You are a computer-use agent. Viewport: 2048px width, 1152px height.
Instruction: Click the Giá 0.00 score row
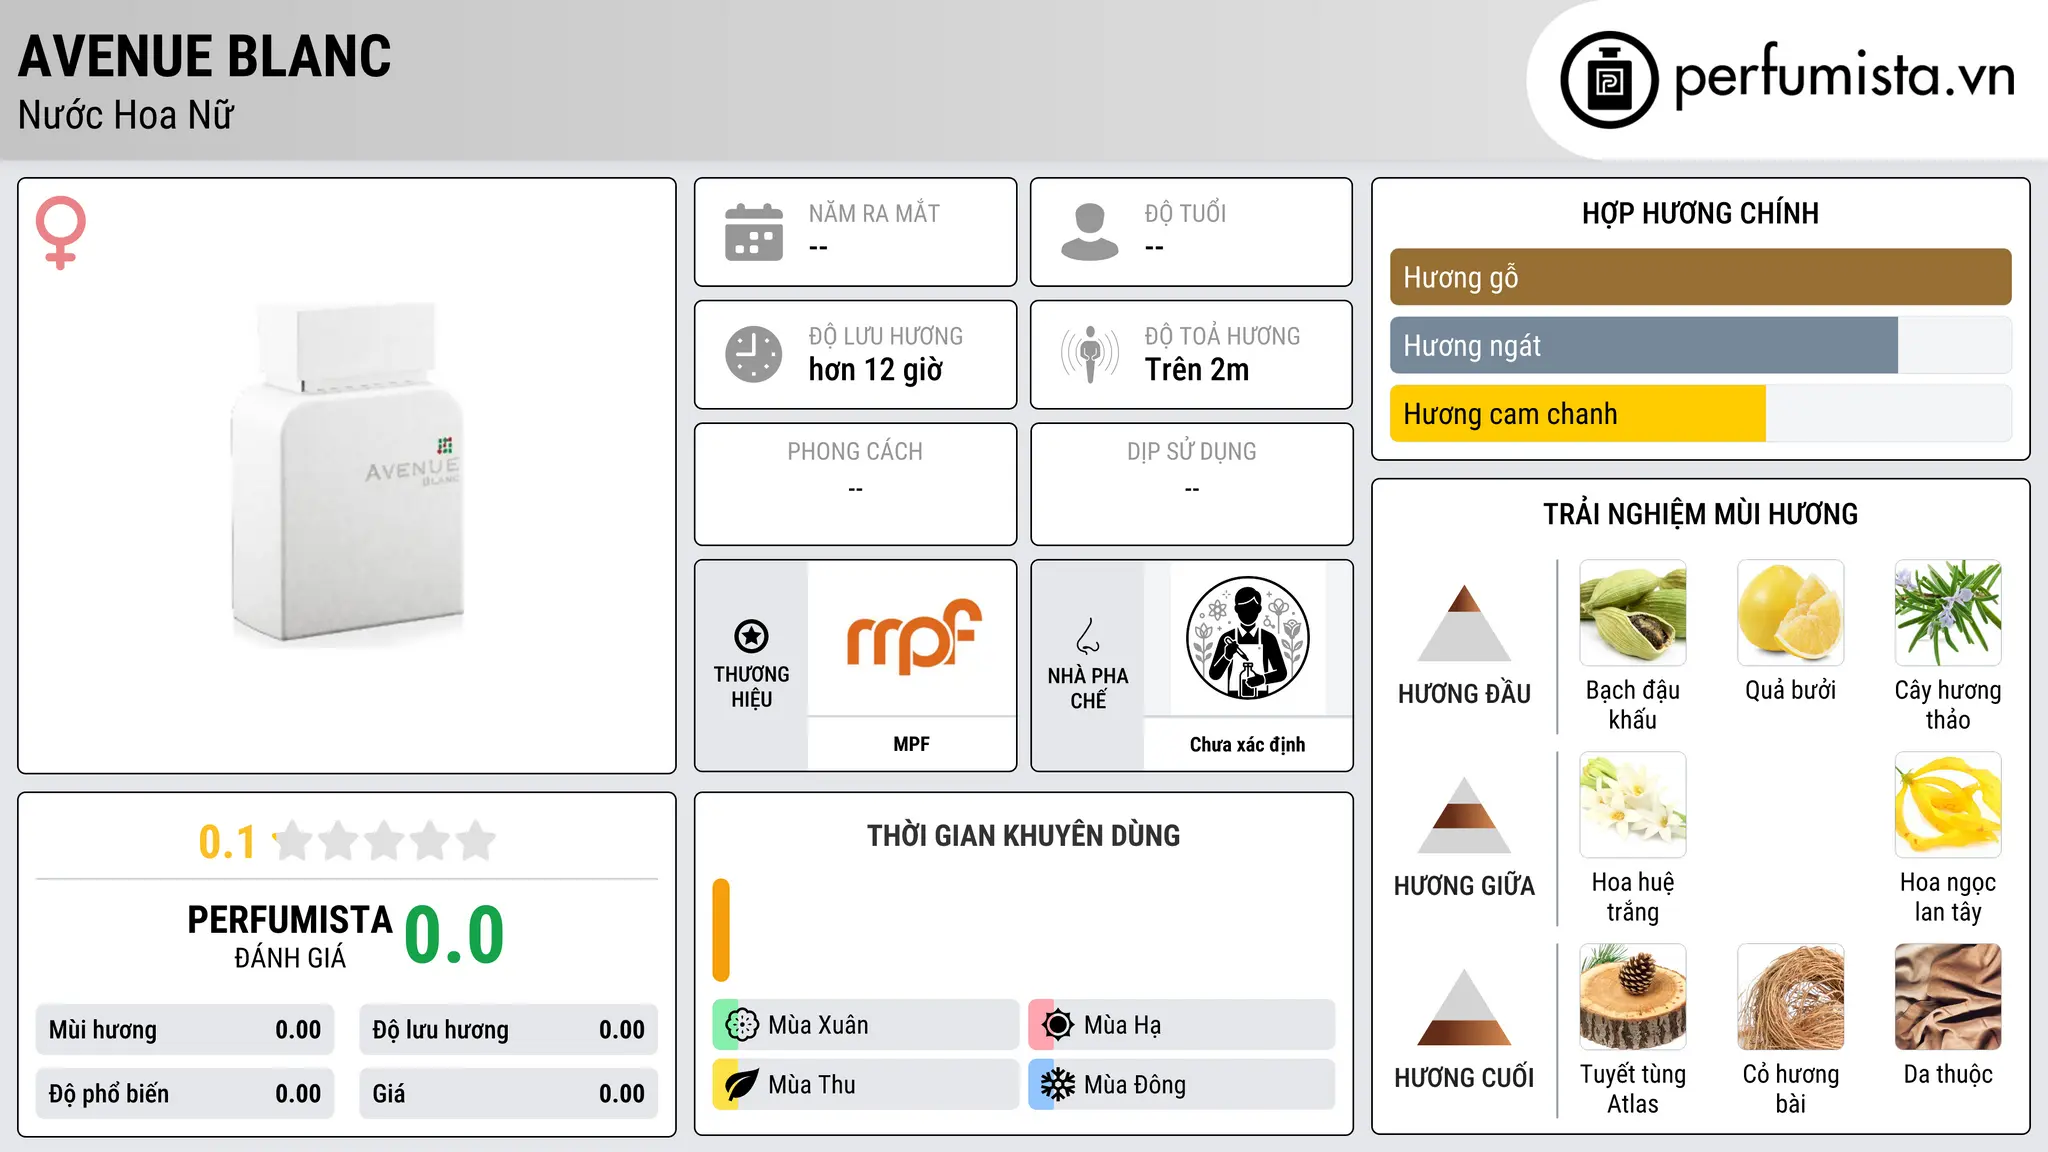tap(508, 1094)
